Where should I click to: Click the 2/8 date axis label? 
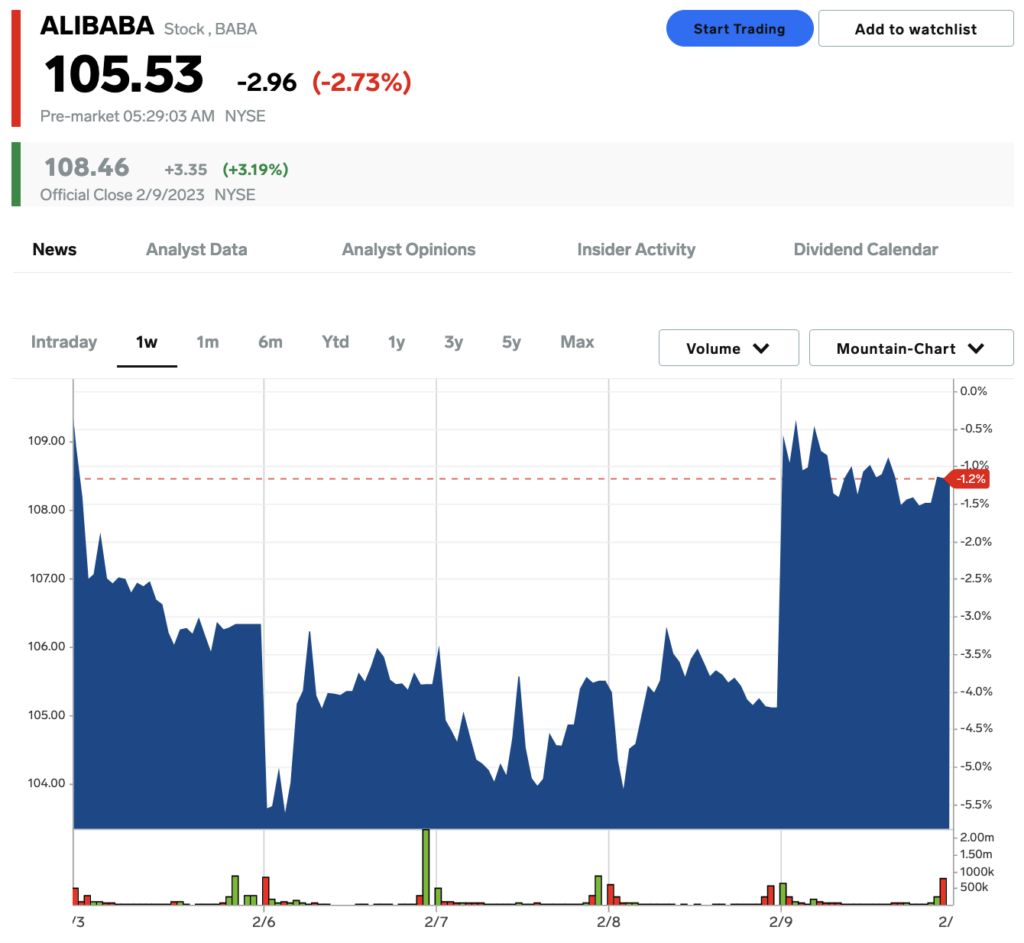pyautogui.click(x=609, y=922)
